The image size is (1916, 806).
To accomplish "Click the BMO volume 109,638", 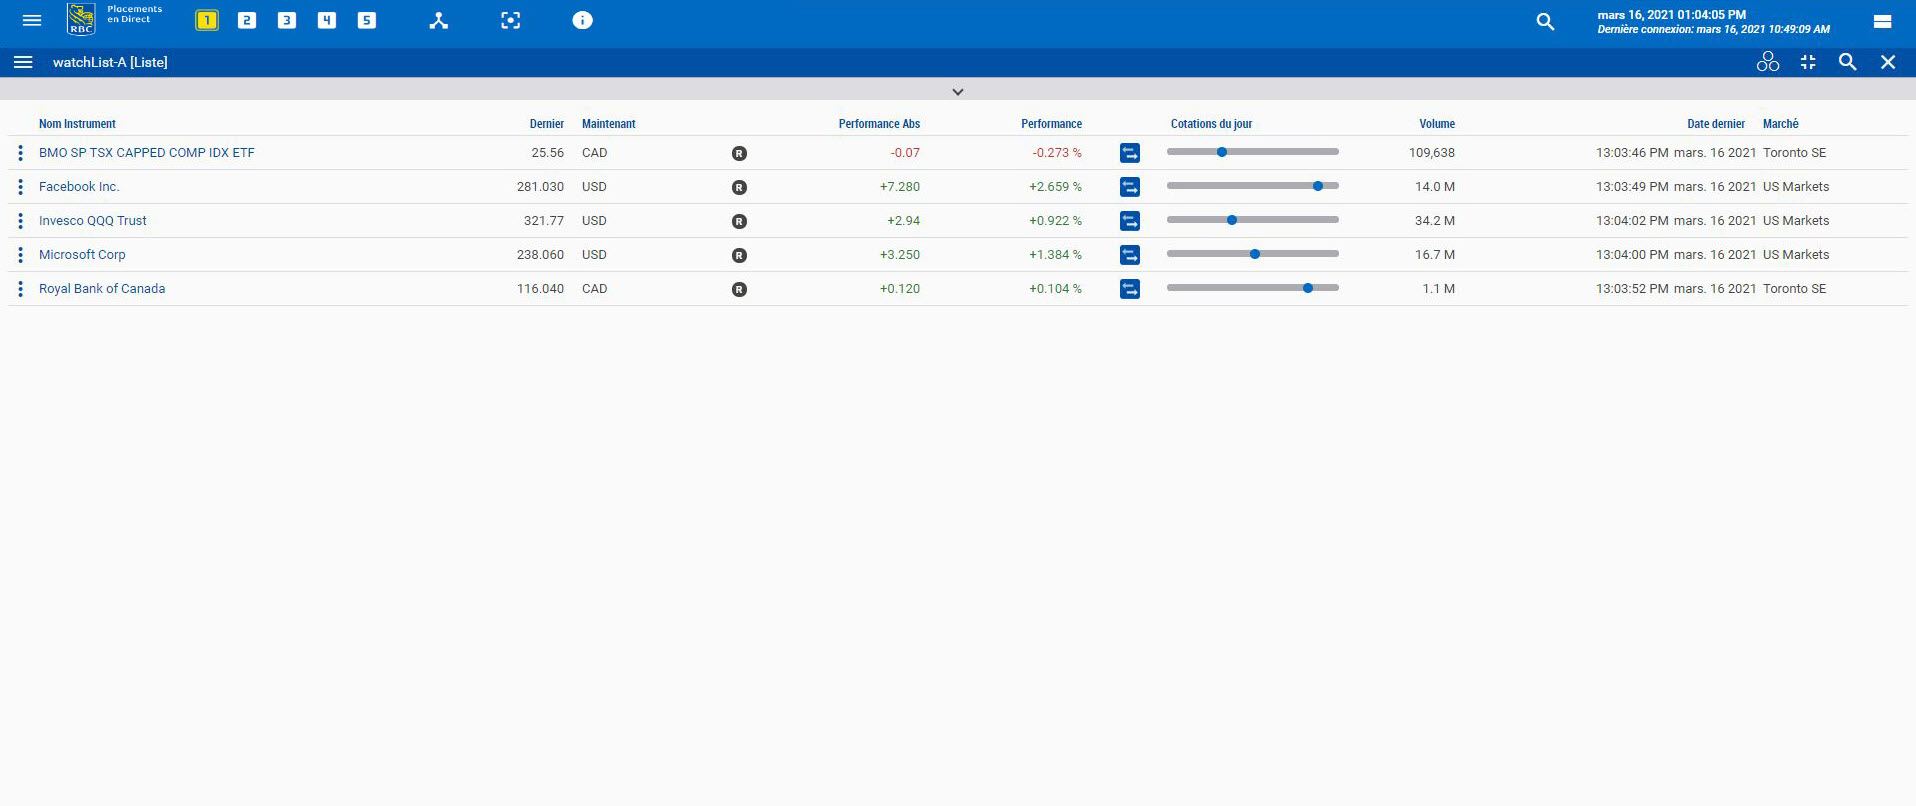I will [x=1432, y=153].
